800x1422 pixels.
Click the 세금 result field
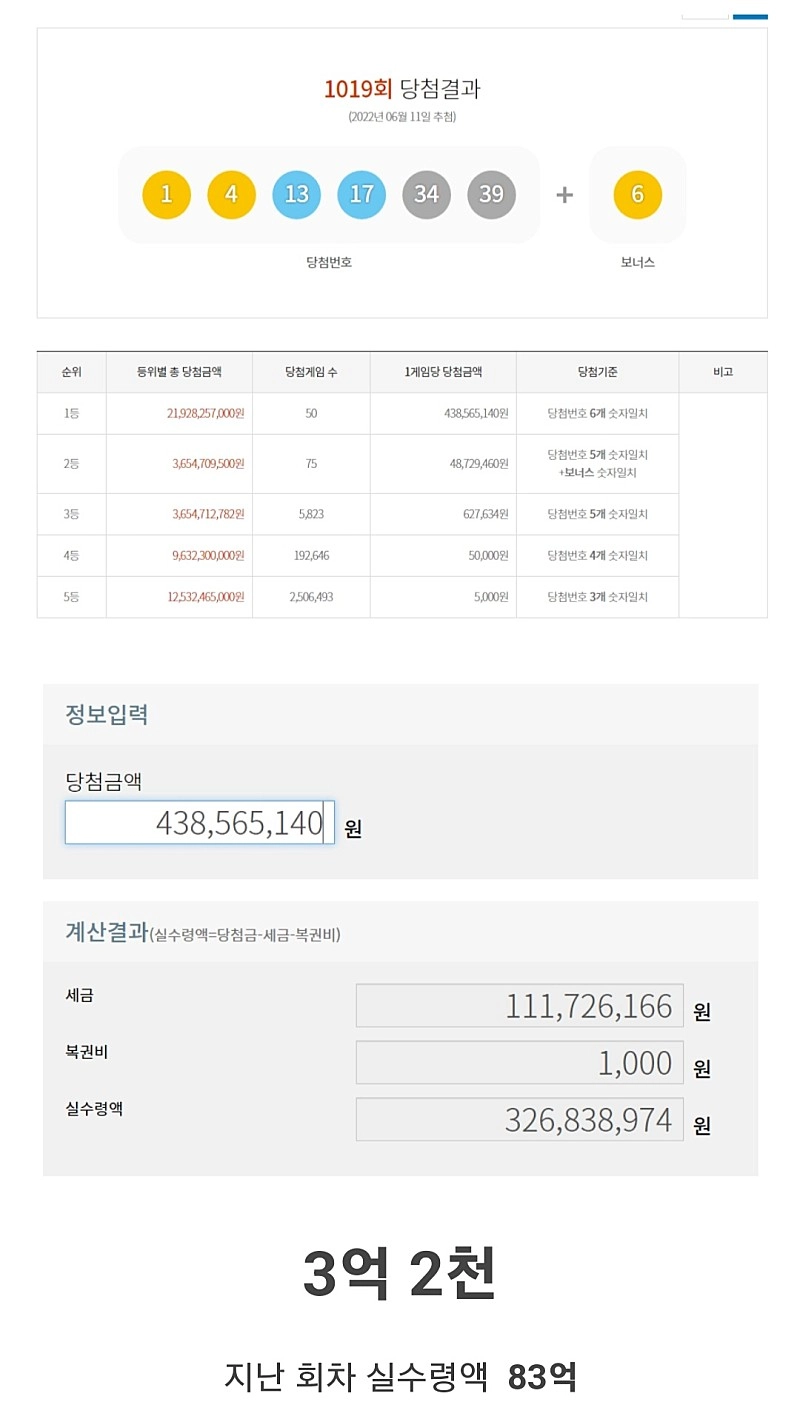519,1005
